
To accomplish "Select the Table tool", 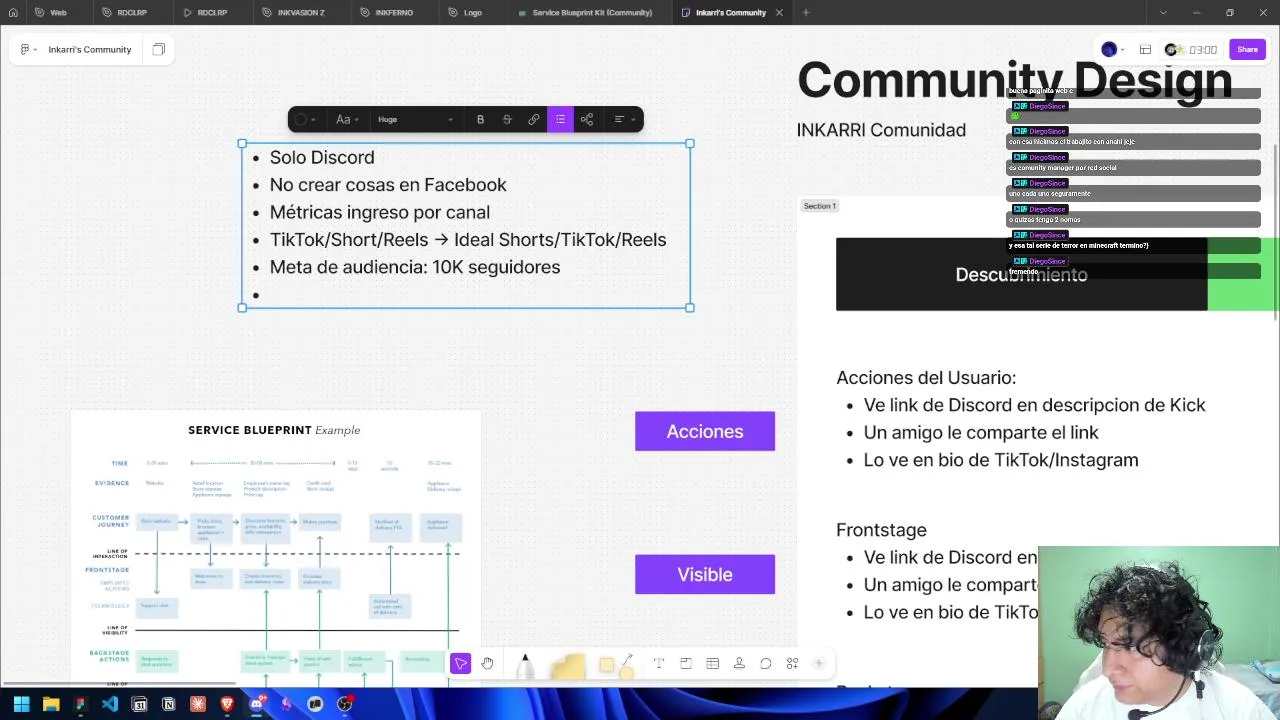I will pos(712,663).
